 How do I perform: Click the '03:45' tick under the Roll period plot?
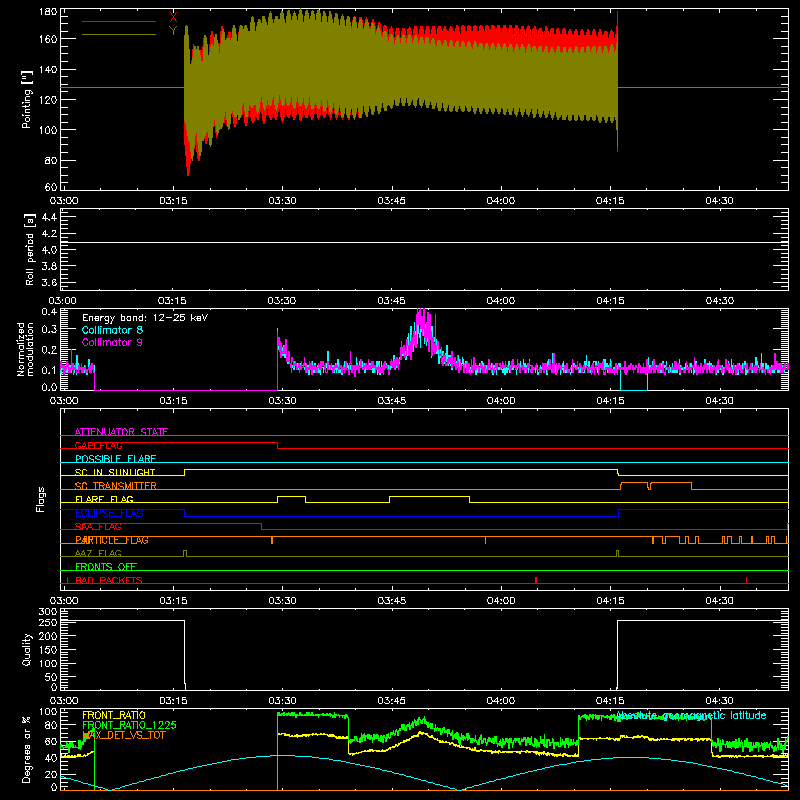[x=391, y=301]
